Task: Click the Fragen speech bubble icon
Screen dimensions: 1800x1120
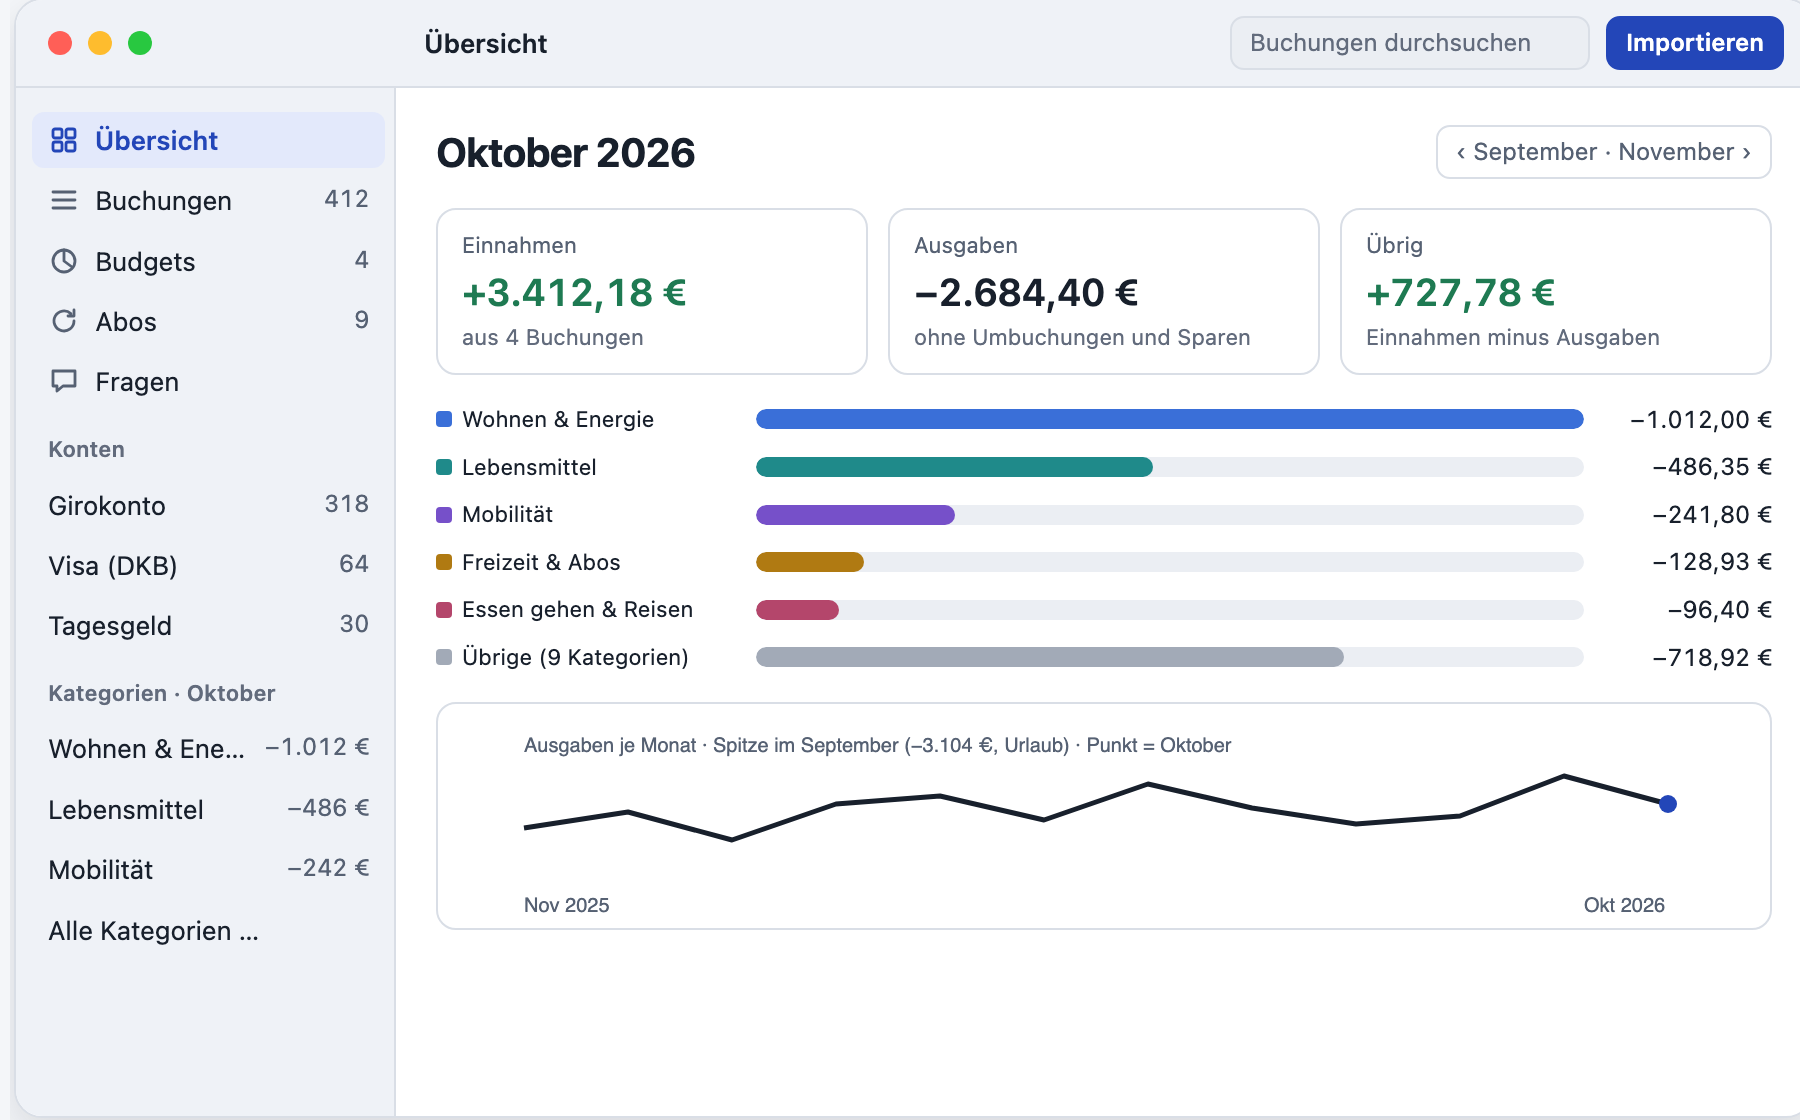Action: click(x=64, y=381)
